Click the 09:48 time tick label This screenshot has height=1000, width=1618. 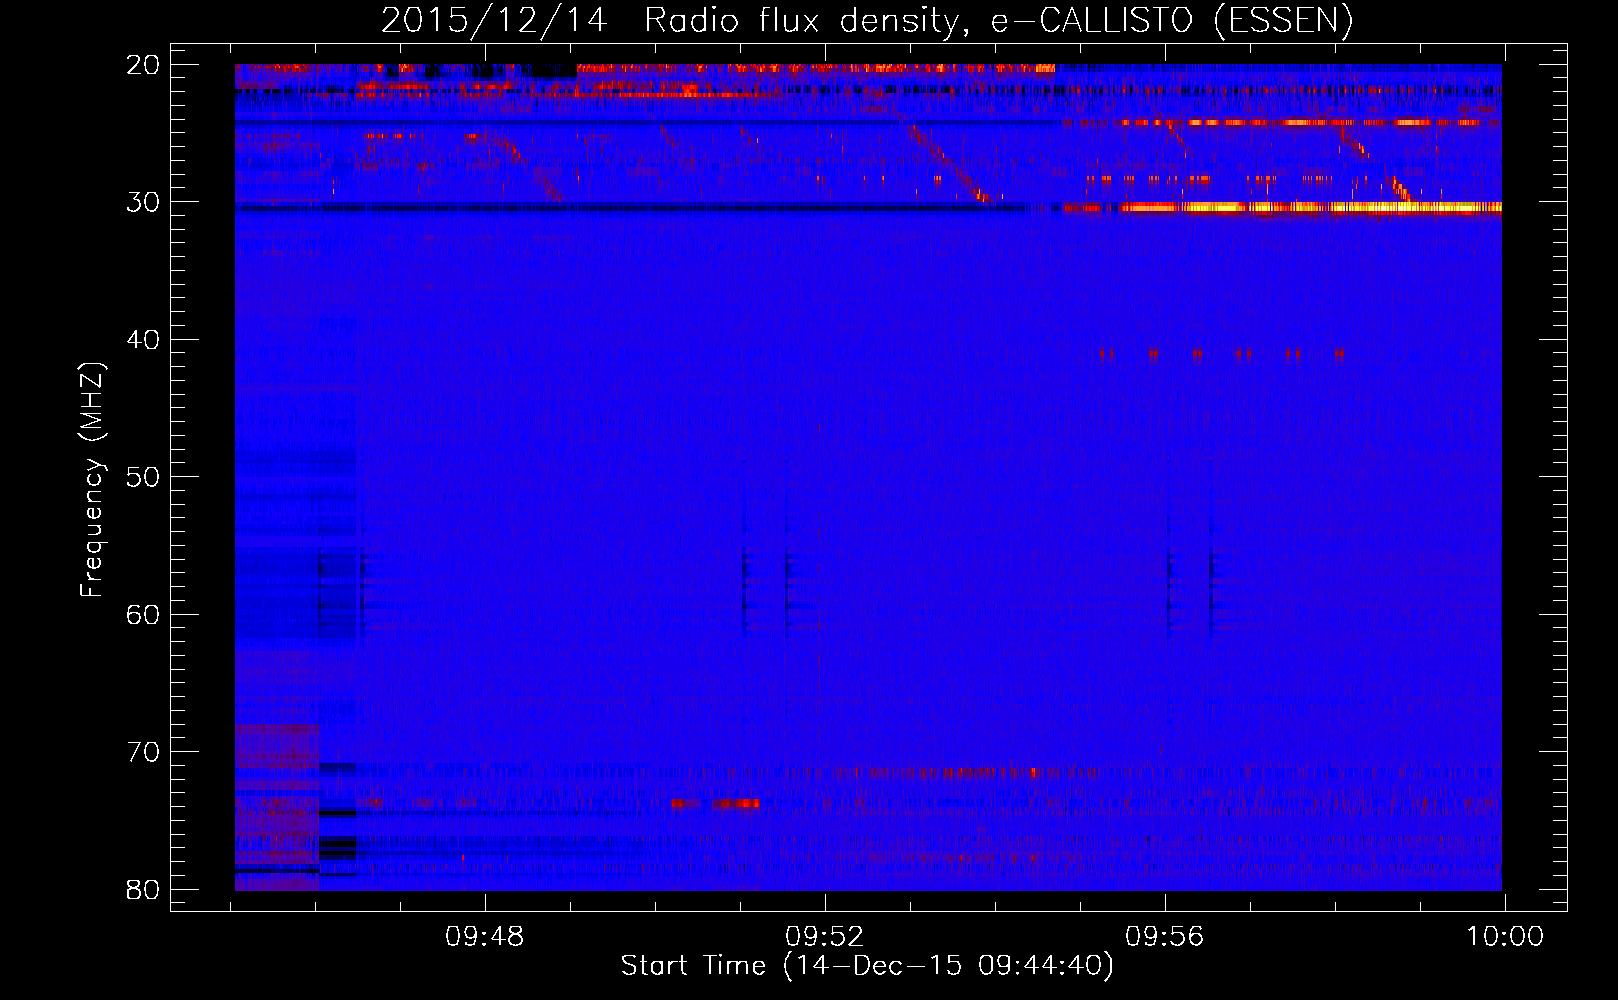[485, 937]
